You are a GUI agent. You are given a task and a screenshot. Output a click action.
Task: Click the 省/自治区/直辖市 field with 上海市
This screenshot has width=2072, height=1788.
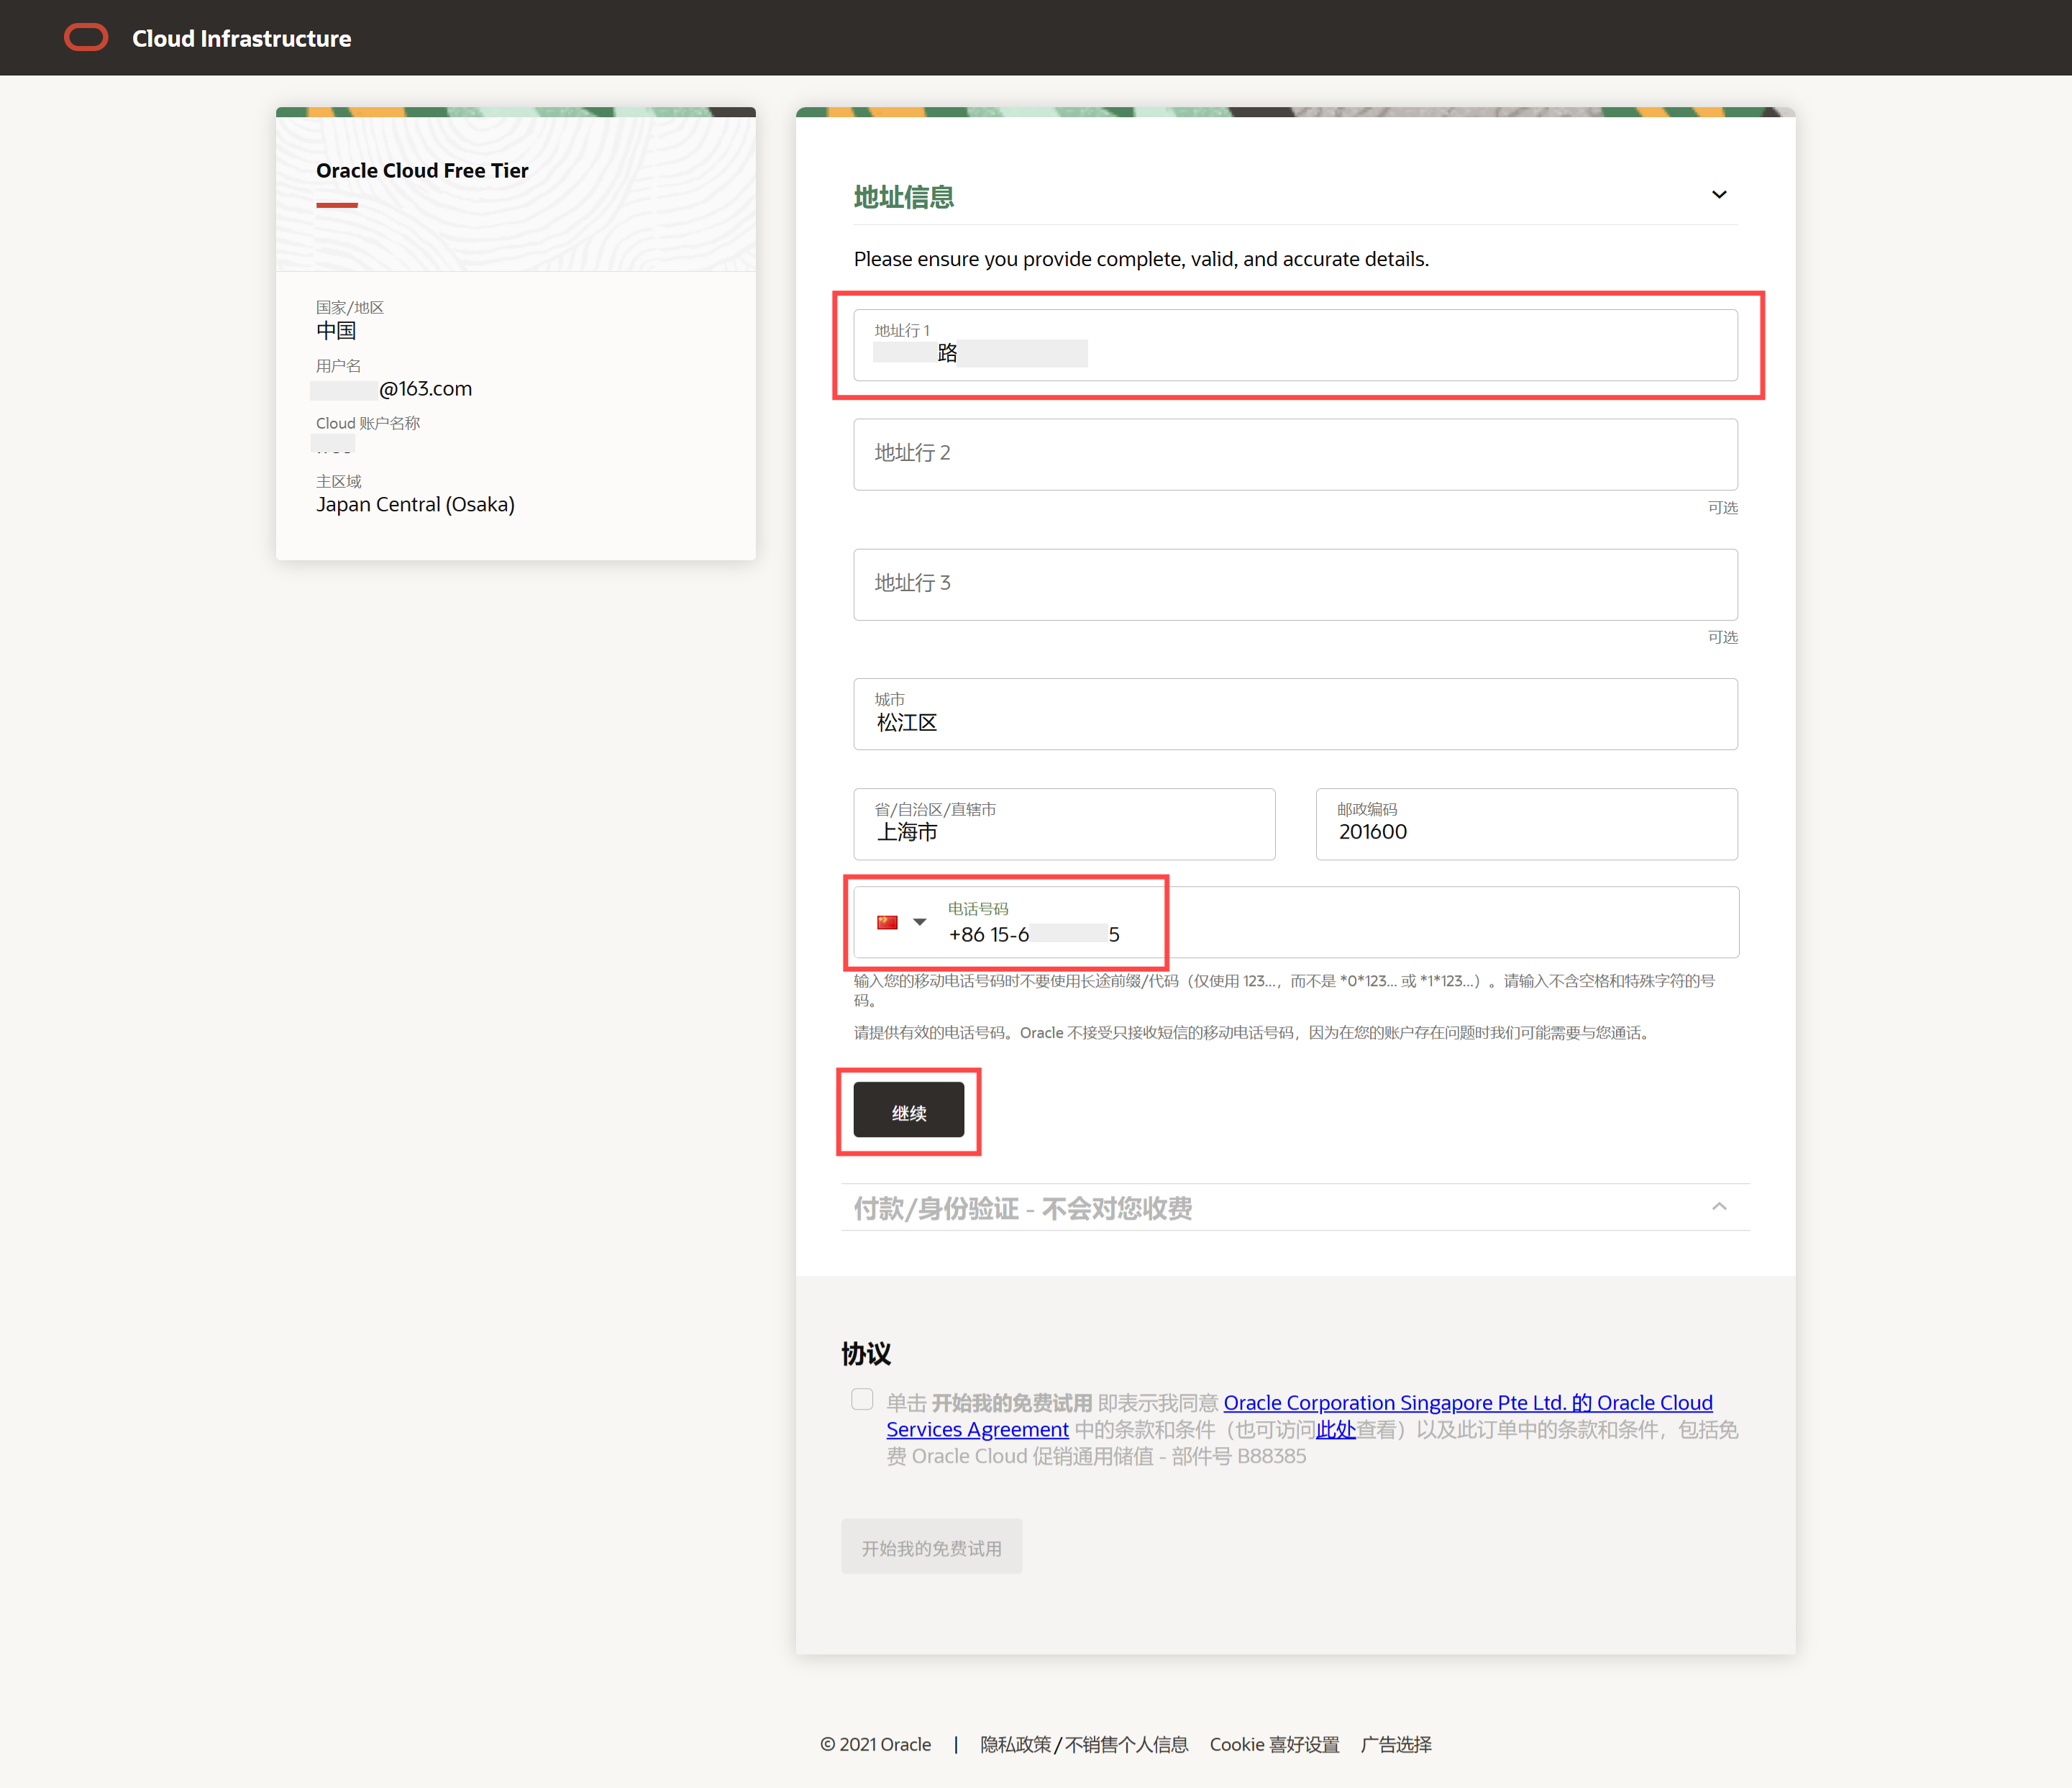tap(1064, 824)
